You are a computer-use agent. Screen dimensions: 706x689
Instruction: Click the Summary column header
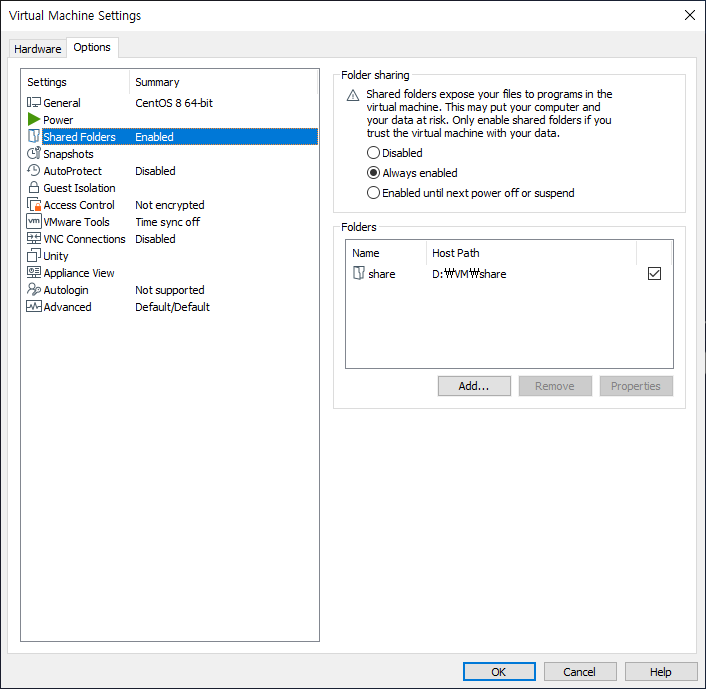point(157,82)
